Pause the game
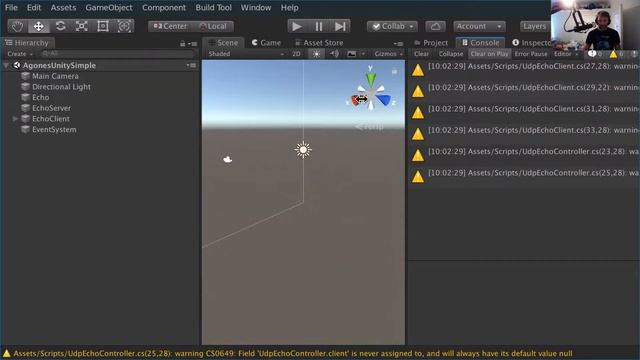The width and height of the screenshot is (640, 360). [319, 27]
